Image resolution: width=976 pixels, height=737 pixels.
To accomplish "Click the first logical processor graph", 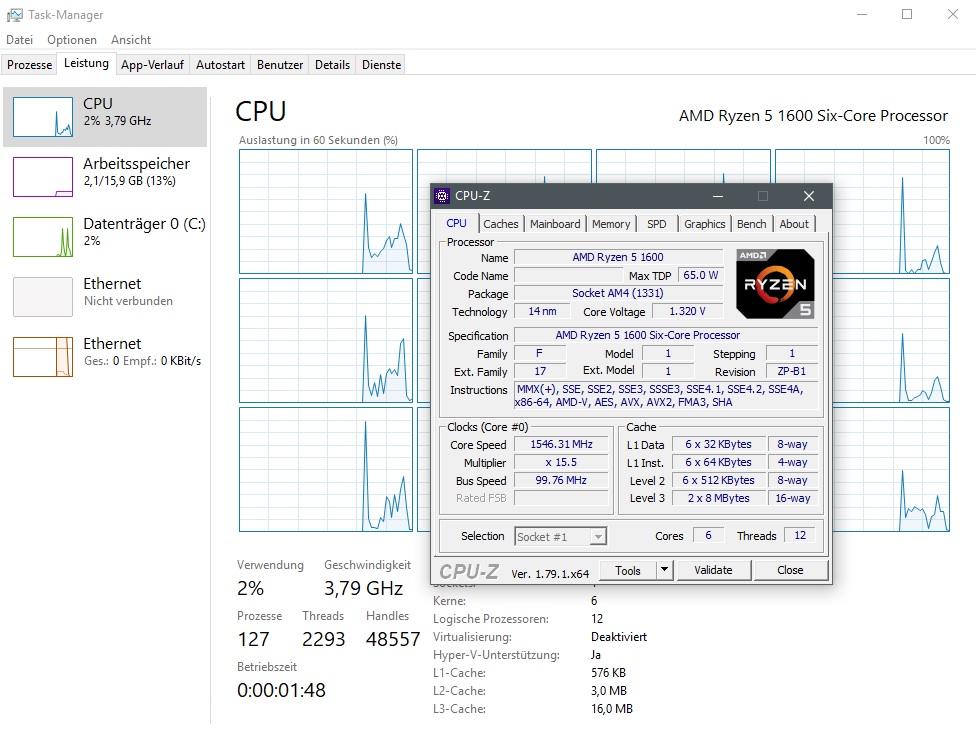I will [x=326, y=211].
